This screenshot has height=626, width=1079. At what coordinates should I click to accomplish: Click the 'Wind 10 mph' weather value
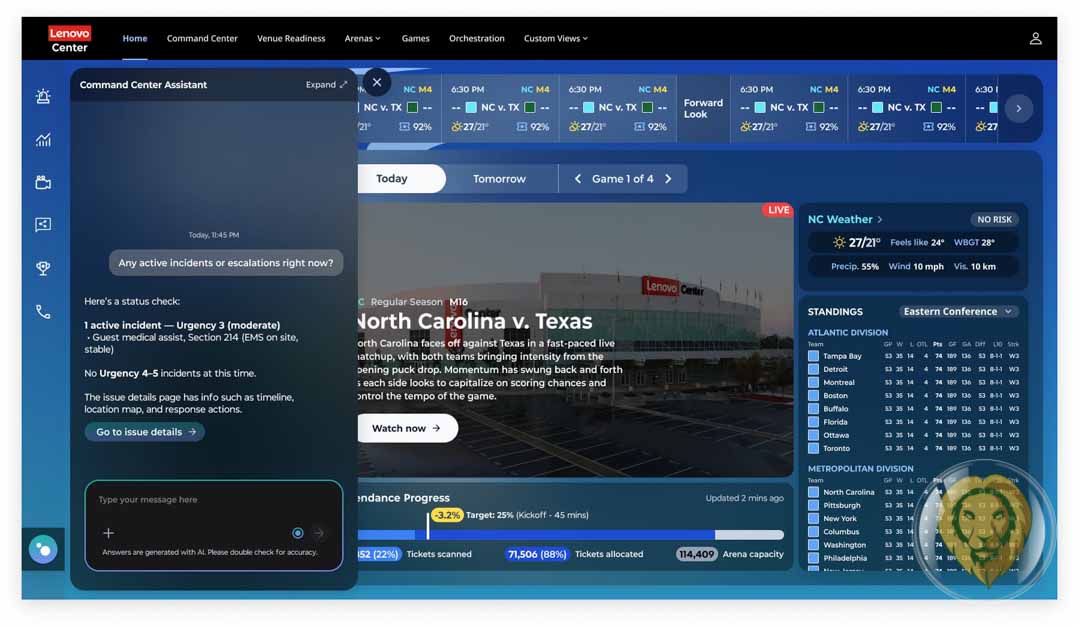[x=916, y=266]
